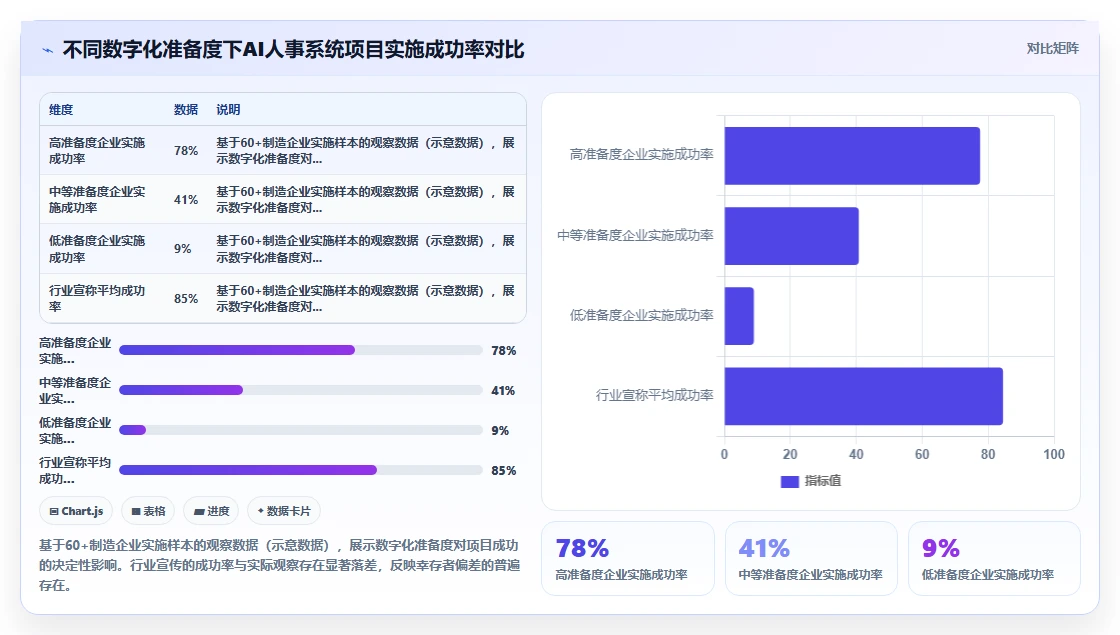This screenshot has width=1120, height=635.
Task: Click the 9% progress bar
Action: tap(301, 430)
